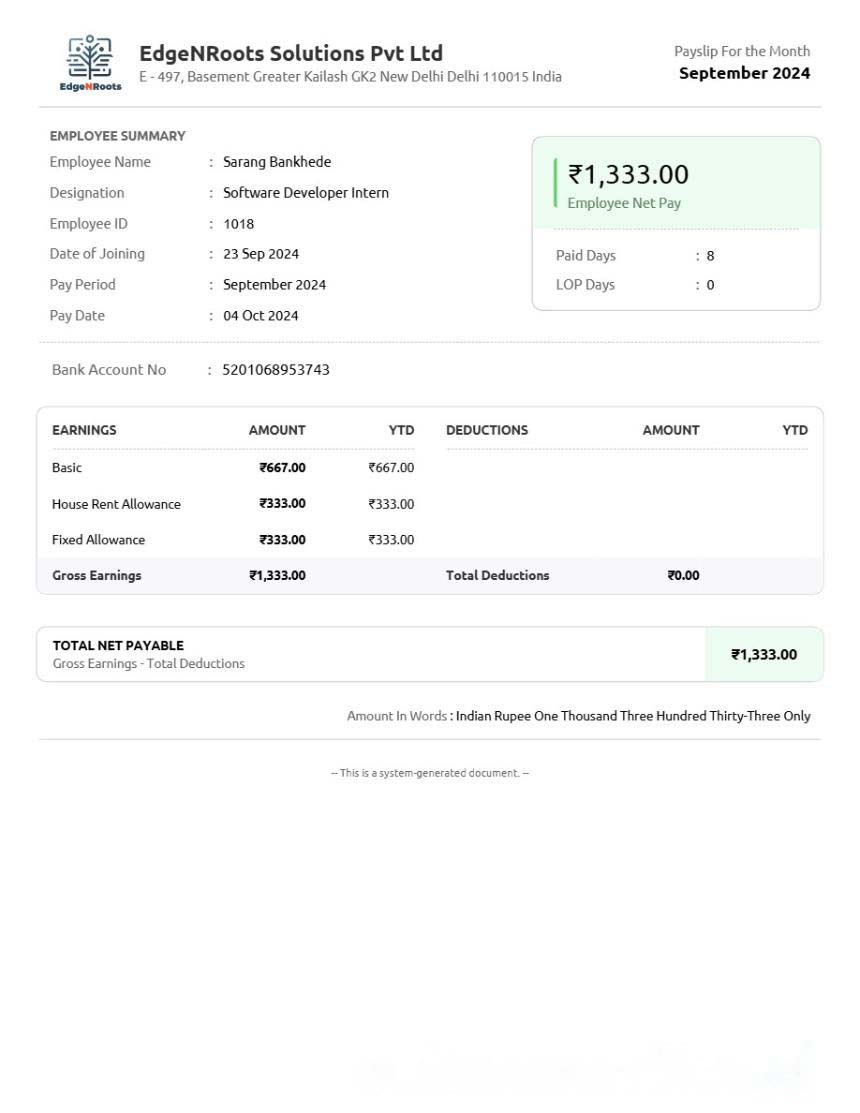Select the pay date 04 Oct 2024
This screenshot has height=1113, width=860.
(x=260, y=316)
